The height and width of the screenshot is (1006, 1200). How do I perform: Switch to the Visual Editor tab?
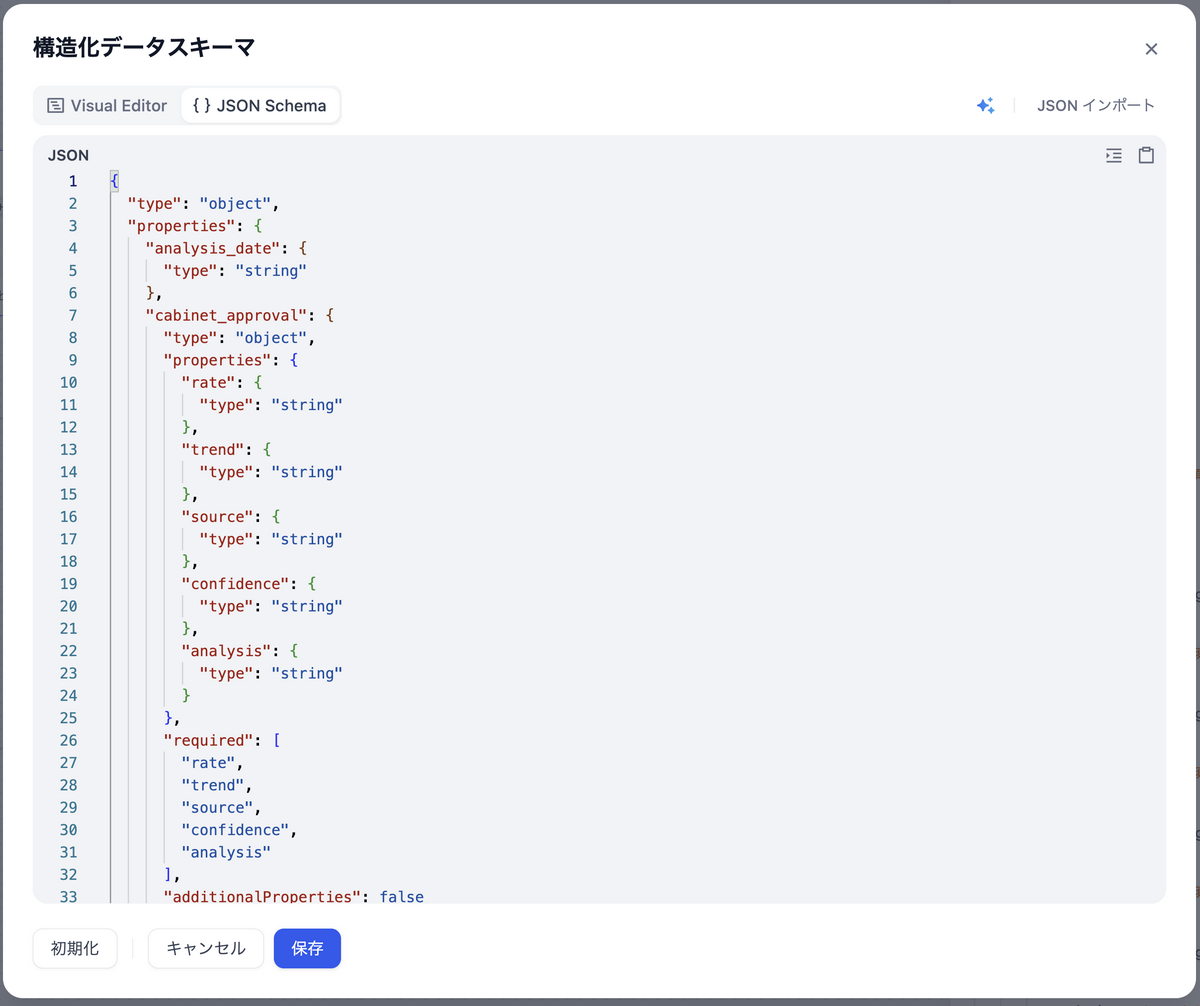pyautogui.click(x=107, y=105)
